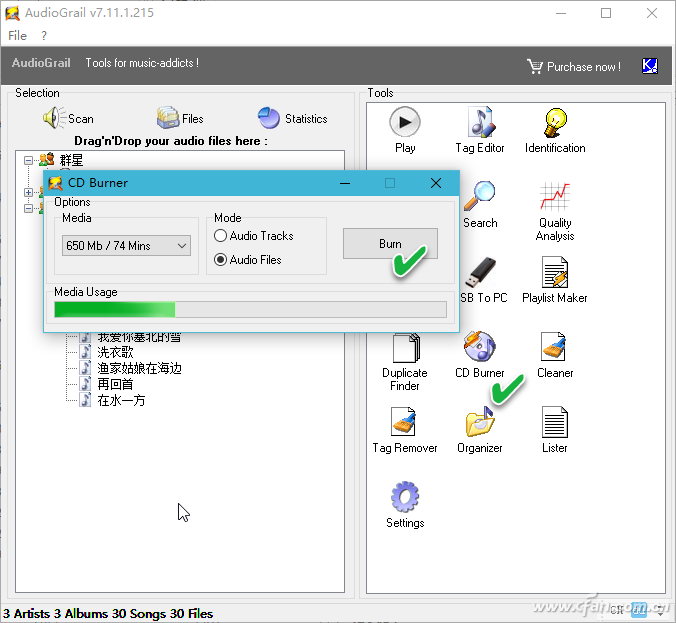Maximize the AudioGrail main window
Viewport: 676px width, 623px height.
point(606,13)
